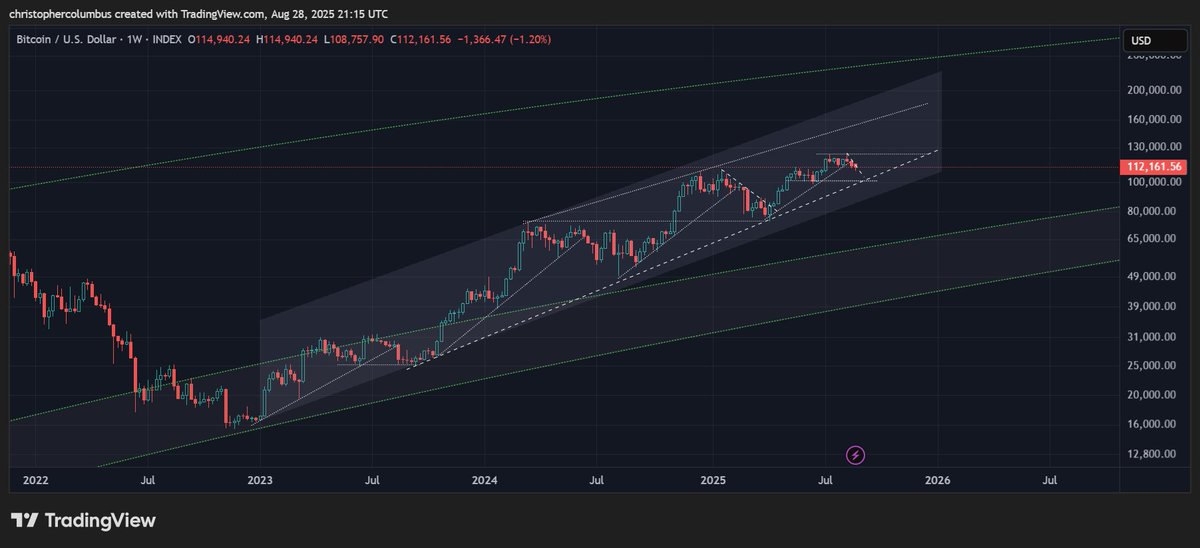Click the 160,000.00 price axis label
1200x548 pixels.
[1153, 119]
